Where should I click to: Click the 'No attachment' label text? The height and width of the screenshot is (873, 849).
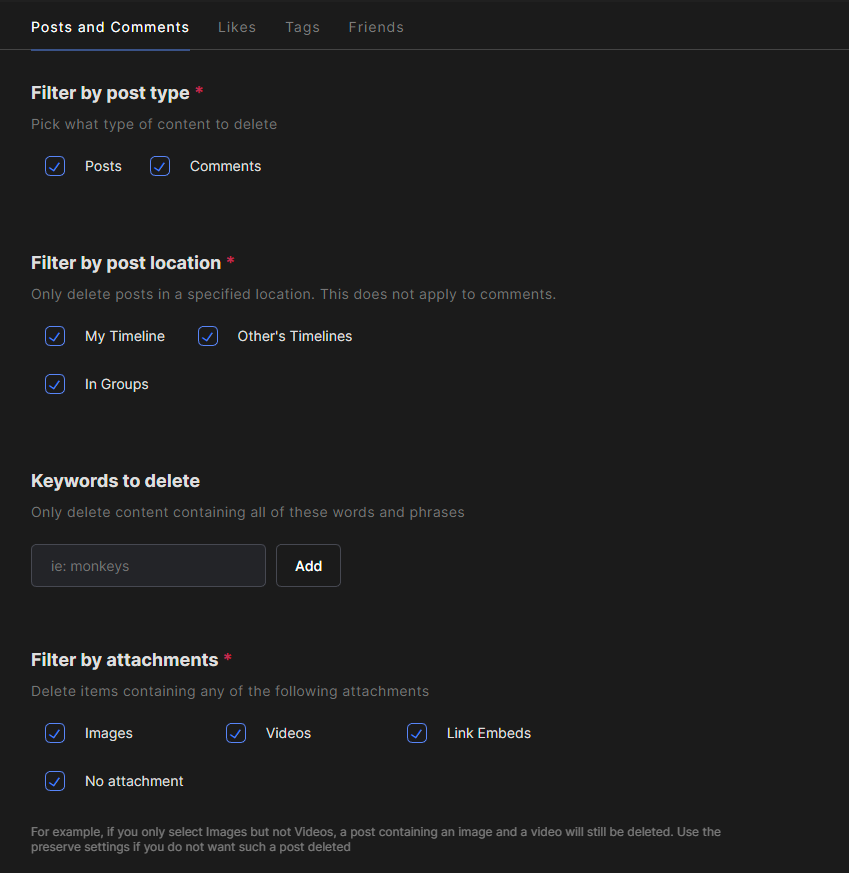[x=134, y=781]
